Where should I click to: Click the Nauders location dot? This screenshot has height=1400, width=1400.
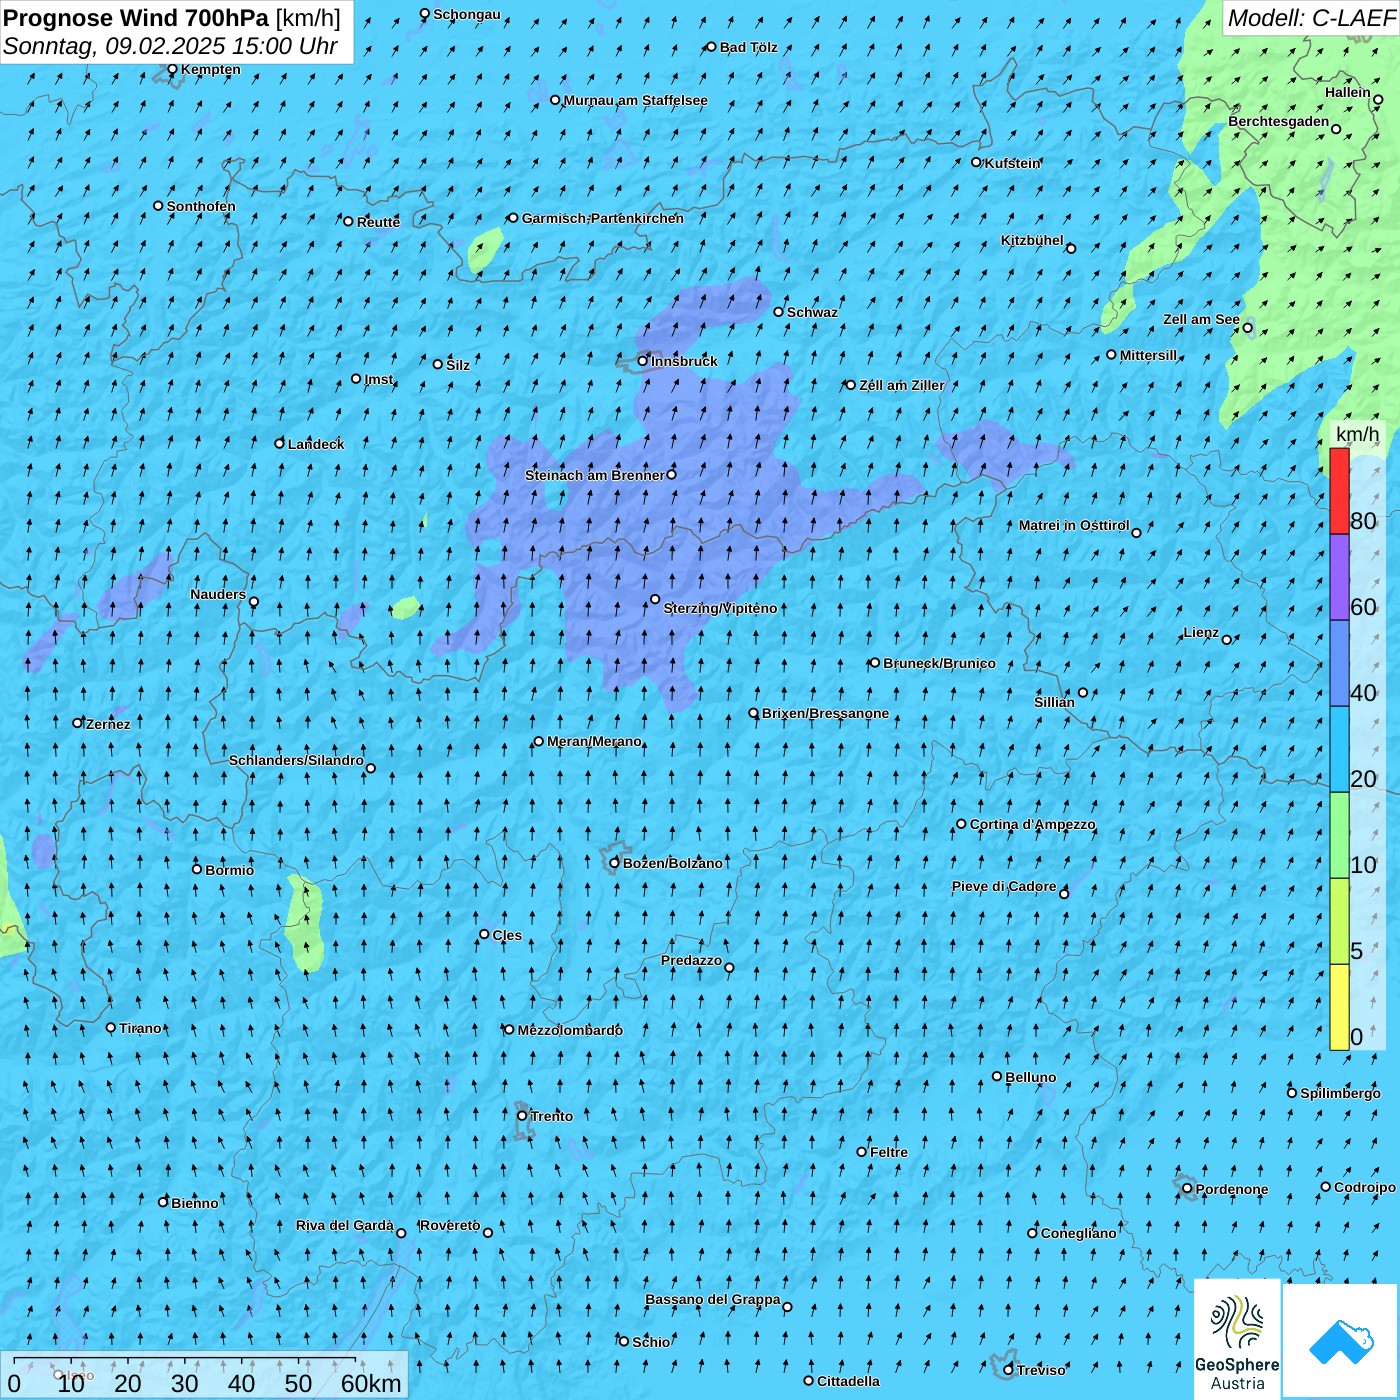(254, 602)
